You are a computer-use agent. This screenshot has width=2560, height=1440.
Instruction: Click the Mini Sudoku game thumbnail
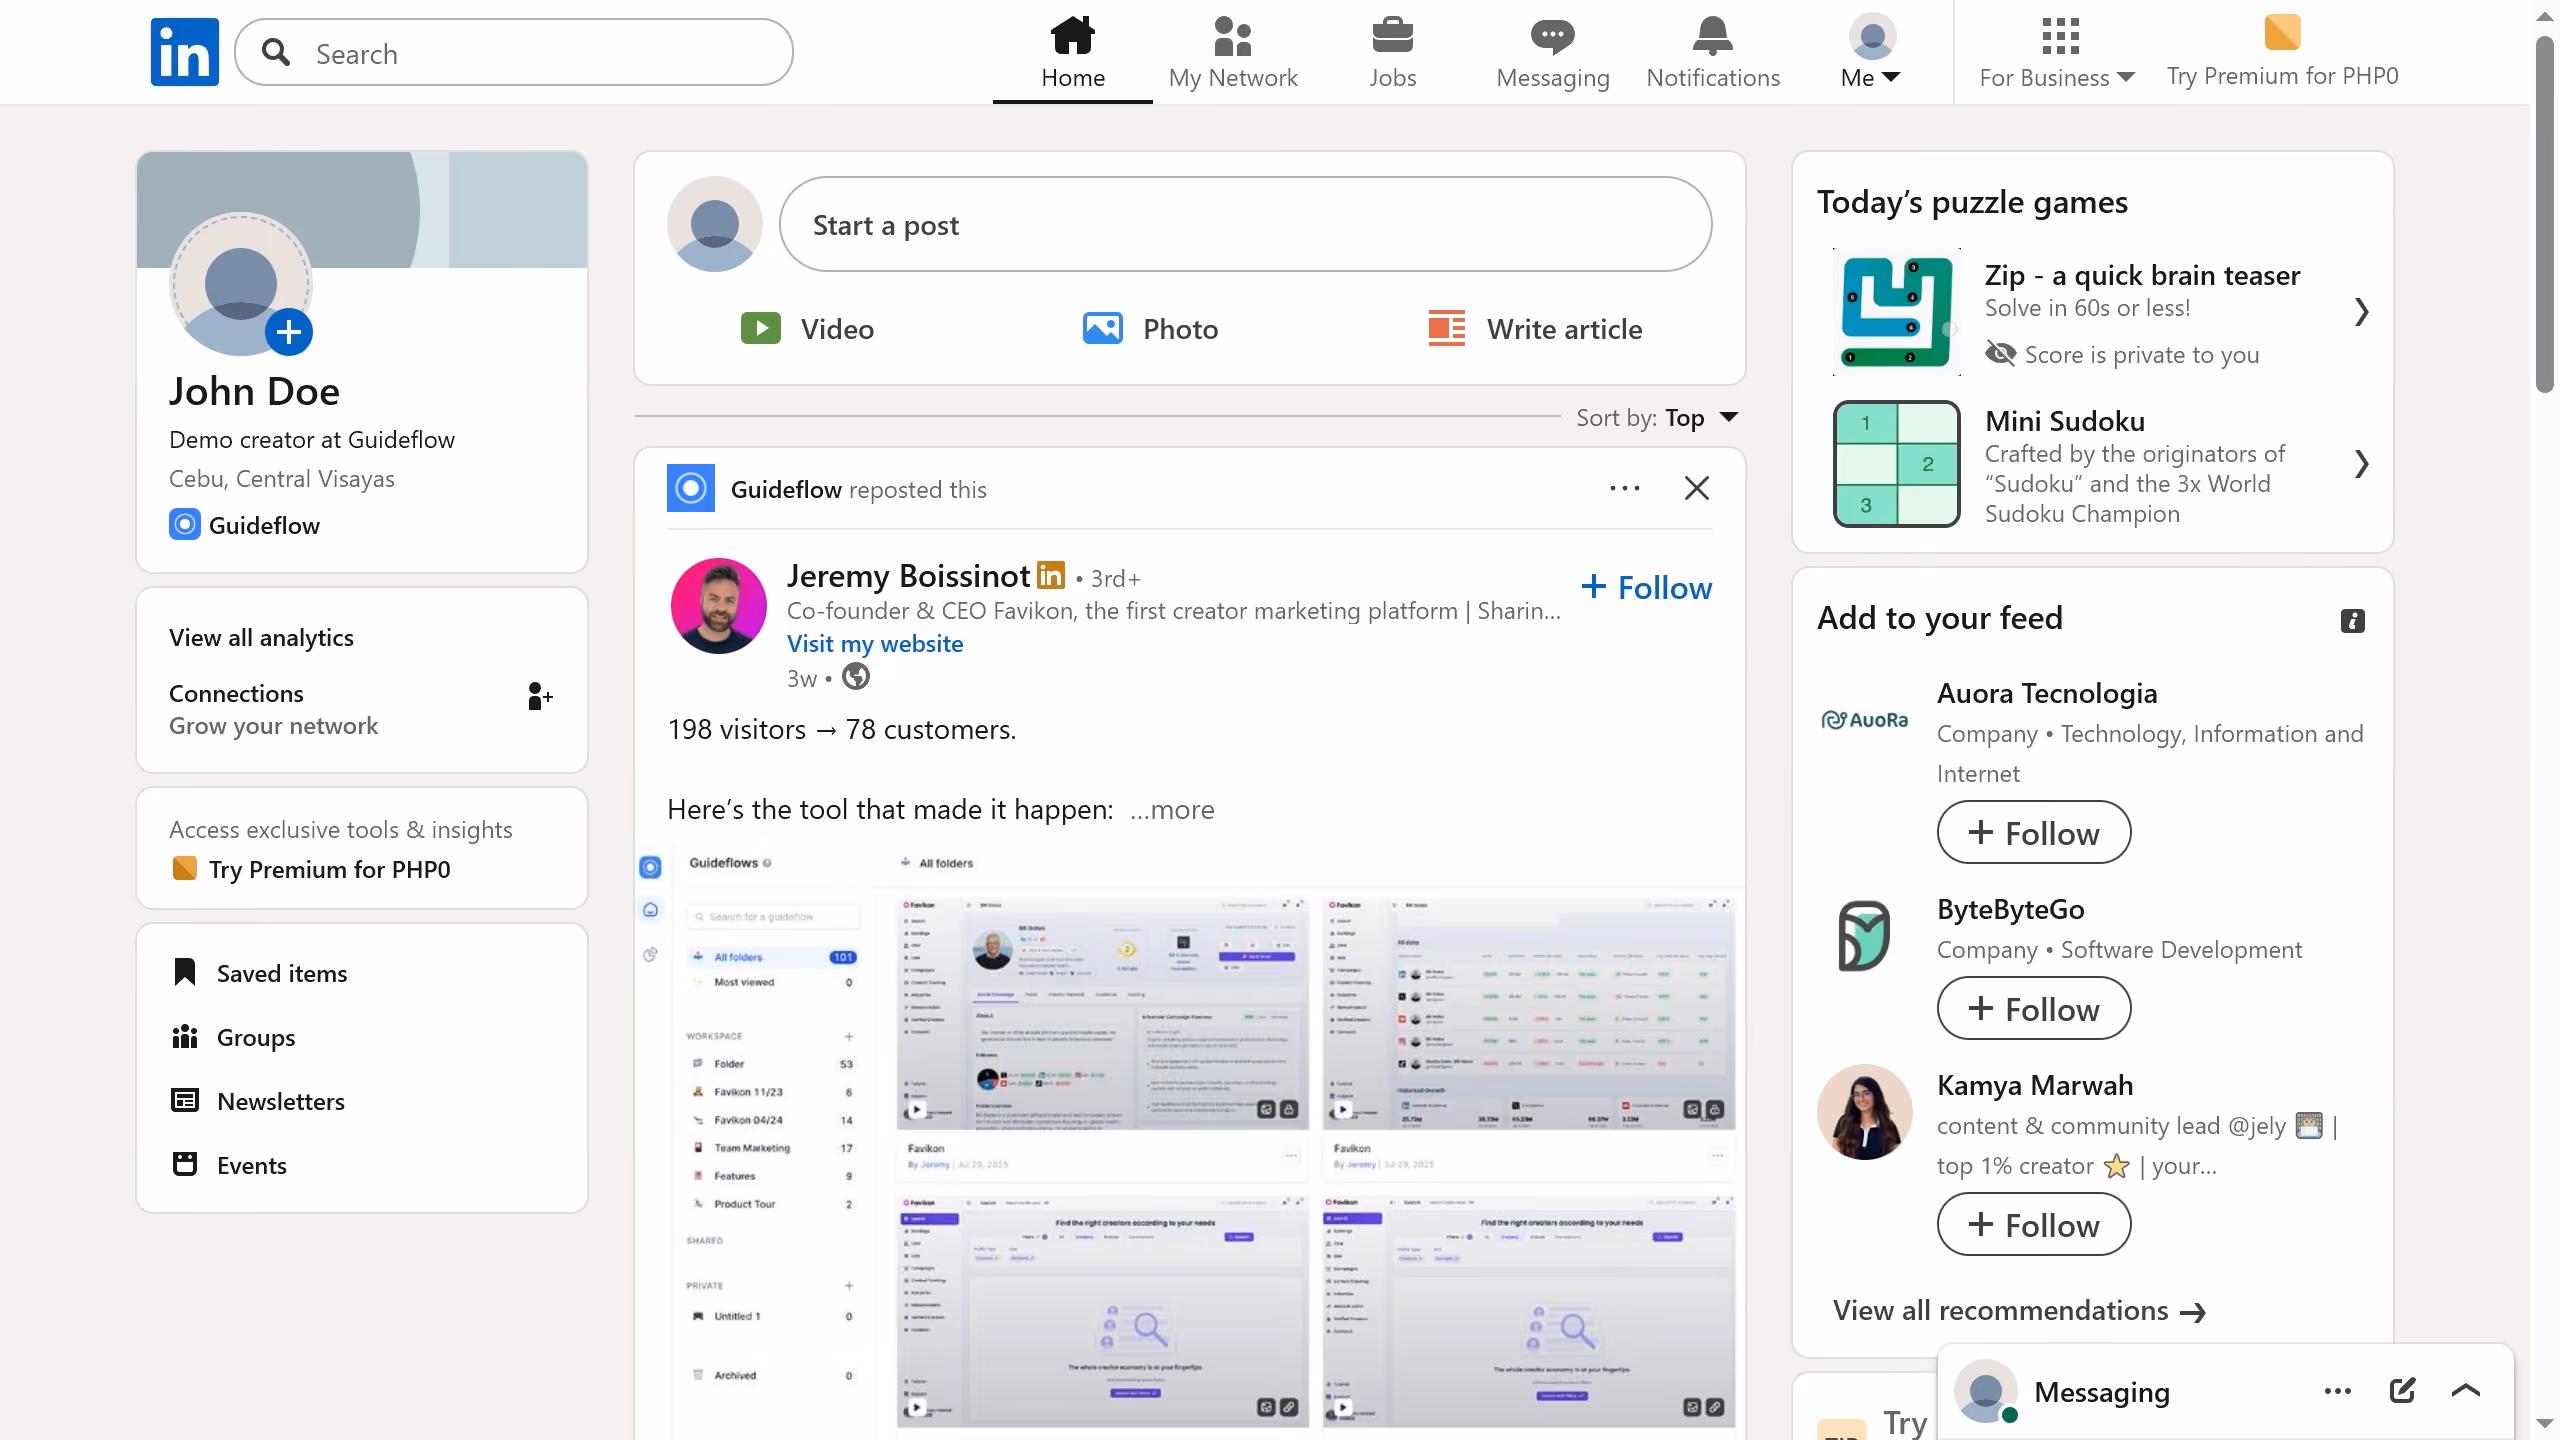tap(1896, 464)
